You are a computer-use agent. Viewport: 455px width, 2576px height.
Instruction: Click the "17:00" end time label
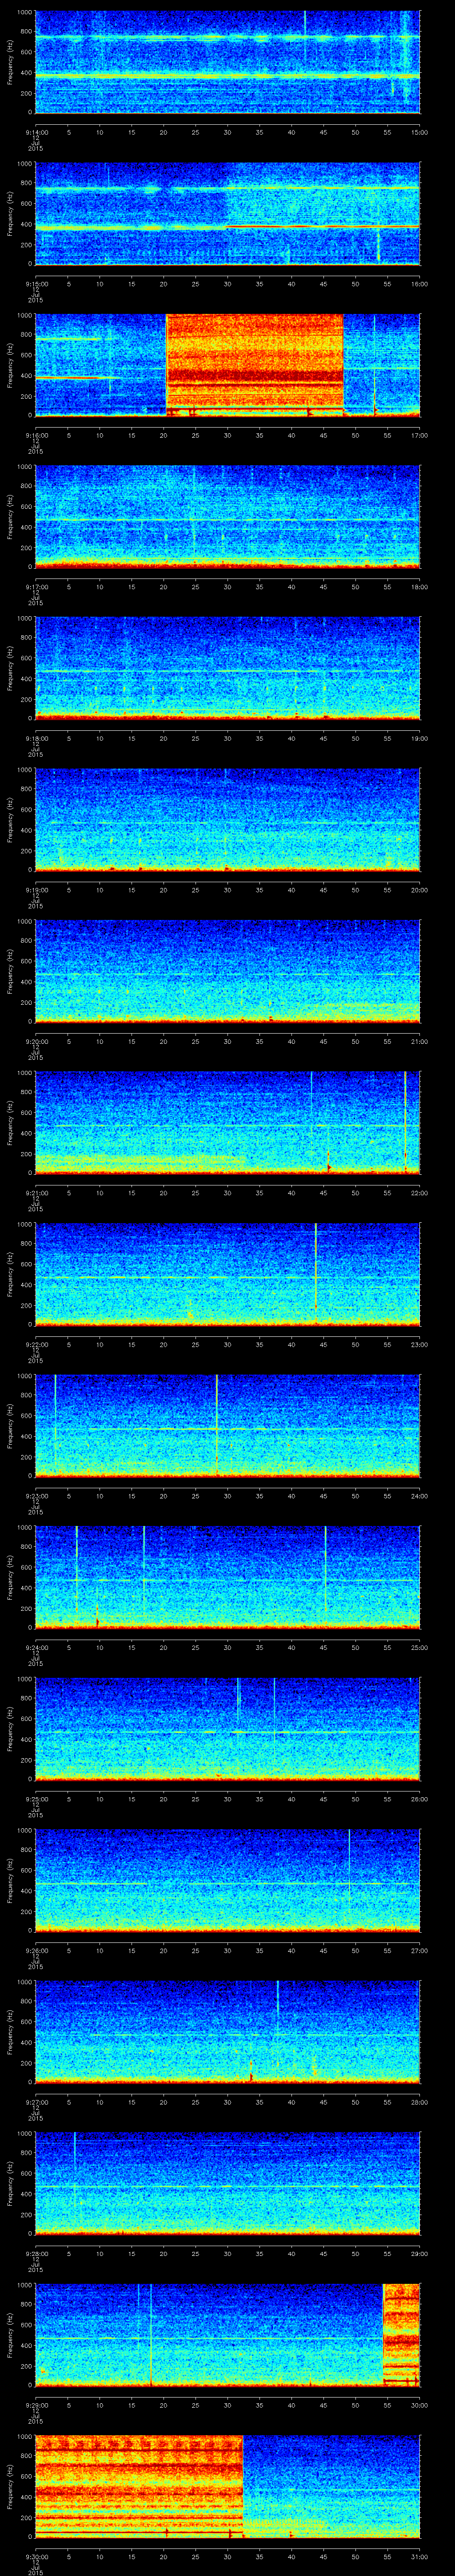(420, 435)
